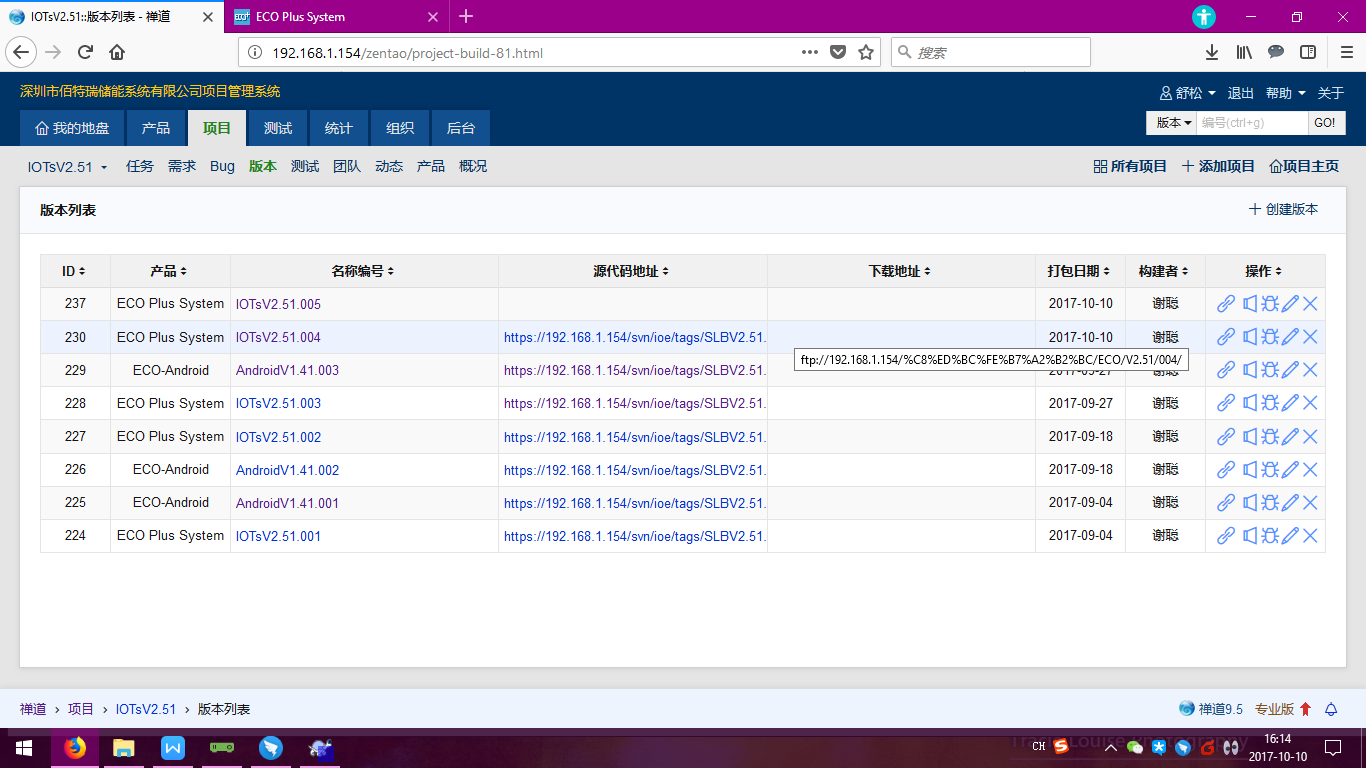Sort the table by 打包日期 column
The width and height of the screenshot is (1366, 768).
click(x=1079, y=271)
